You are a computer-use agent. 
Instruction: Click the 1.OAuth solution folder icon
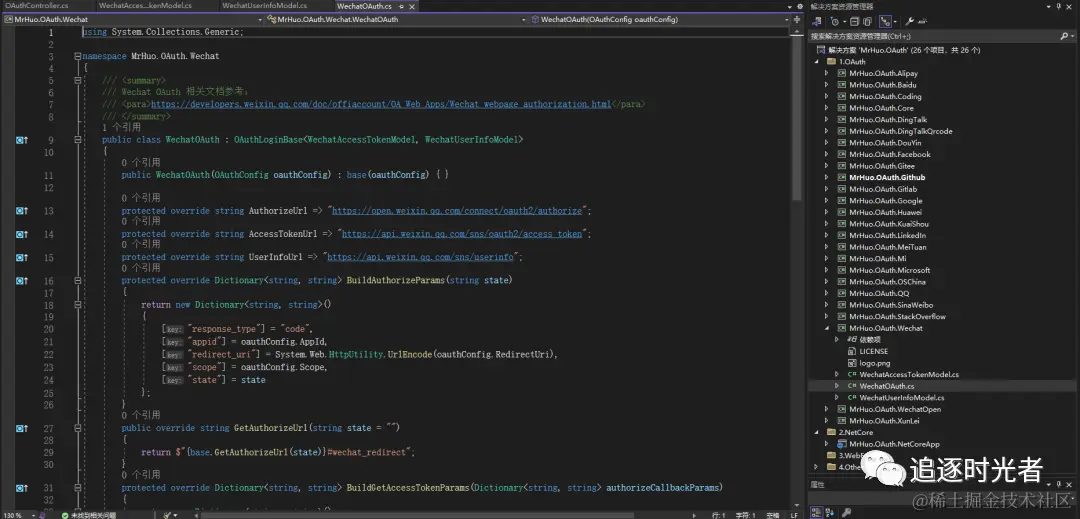pos(831,61)
